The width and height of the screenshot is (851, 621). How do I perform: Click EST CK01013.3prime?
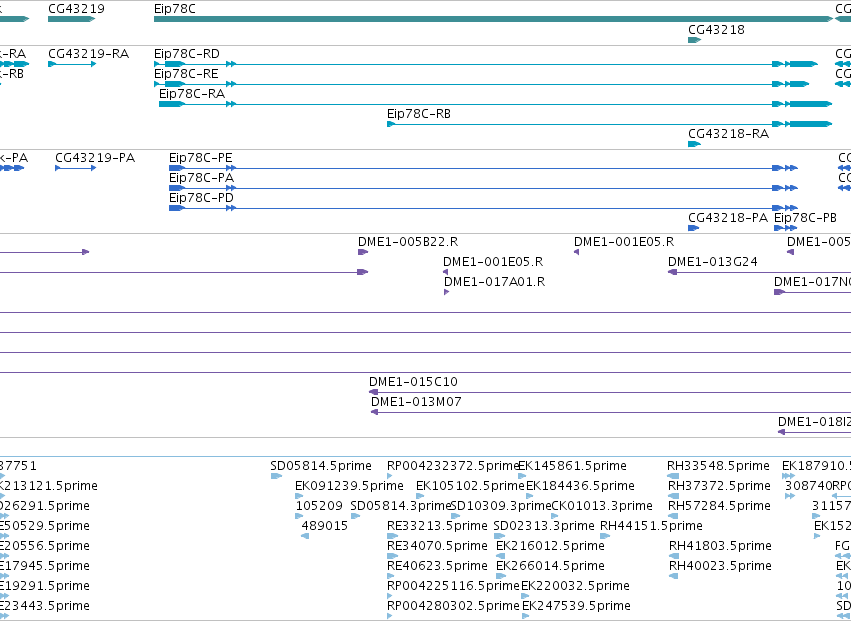pos(601,506)
